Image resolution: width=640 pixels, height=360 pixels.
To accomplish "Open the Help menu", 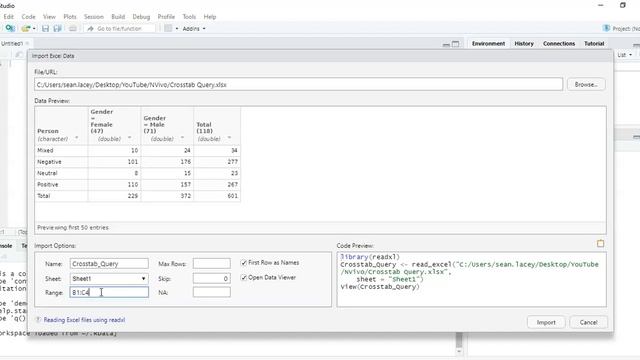I will click(210, 17).
